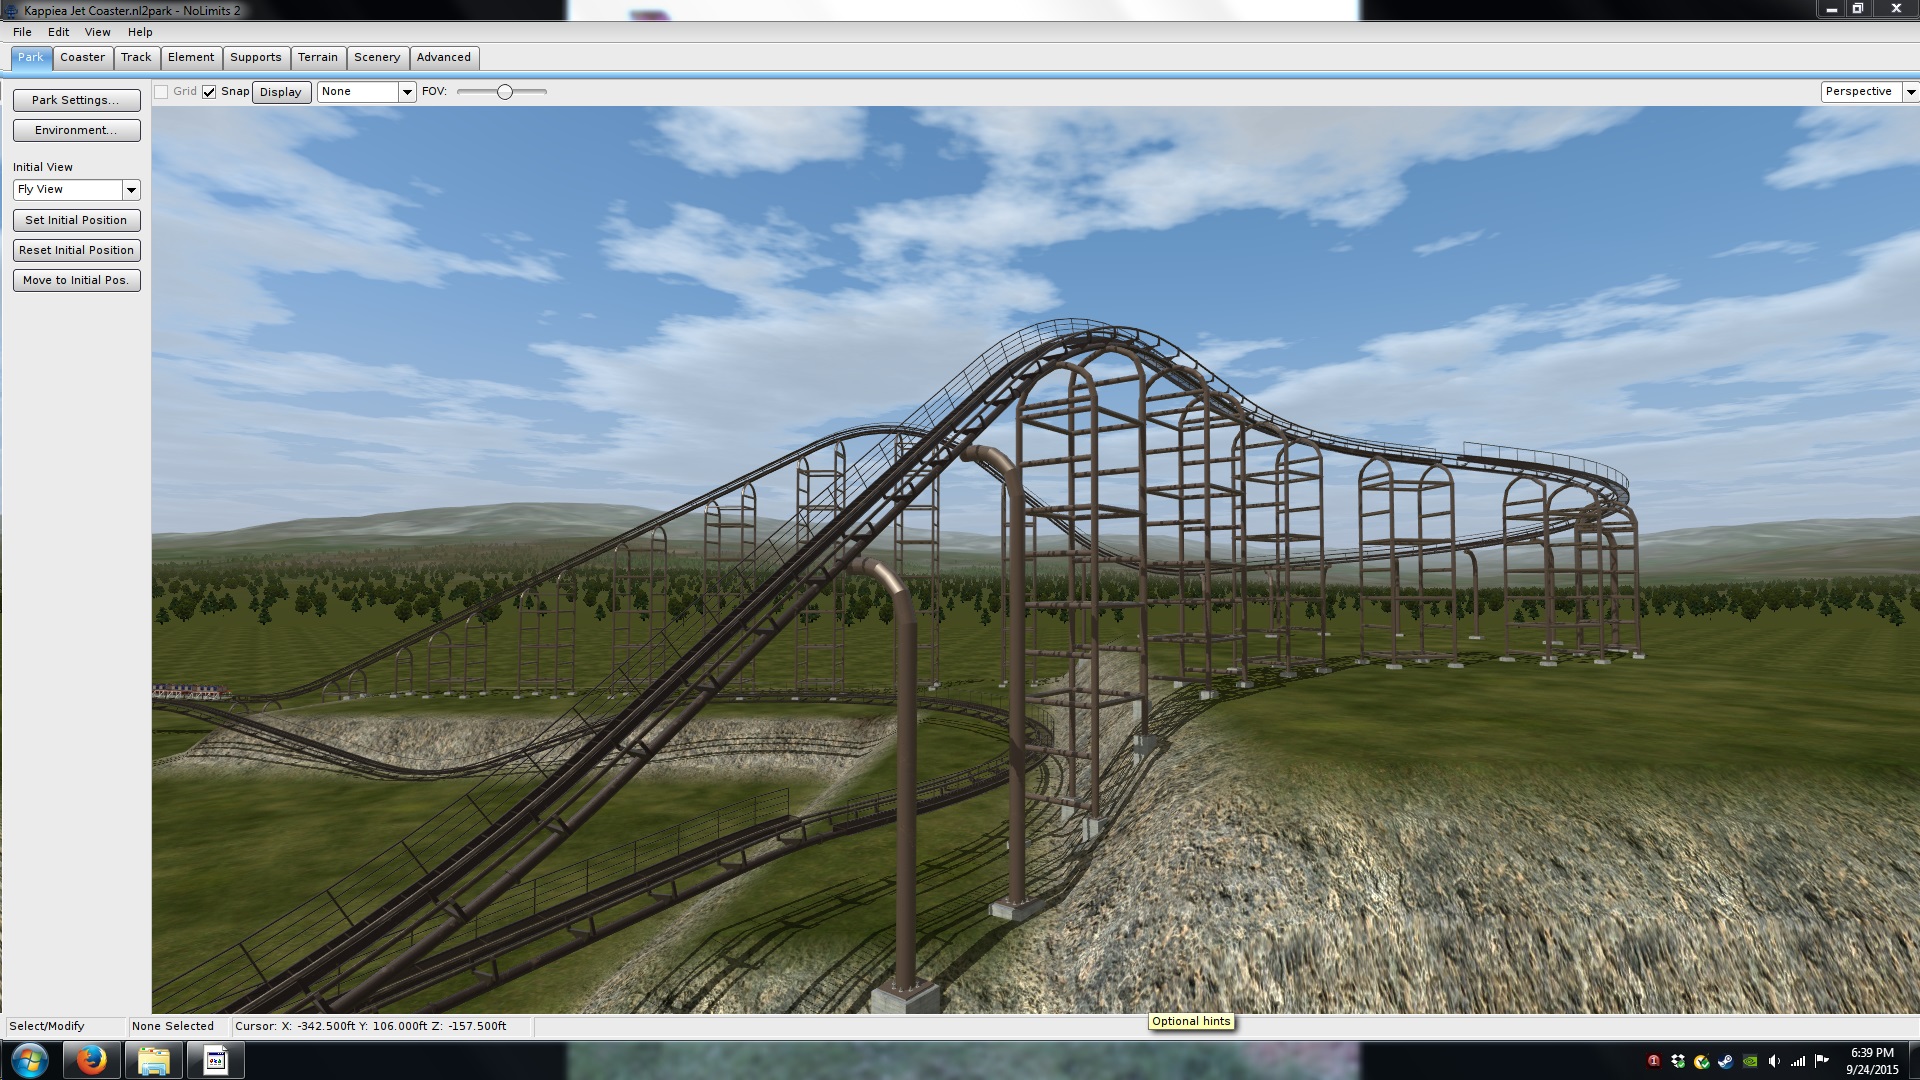This screenshot has height=1080, width=1920.
Task: Open the Windows Start menu
Action: [30, 1060]
